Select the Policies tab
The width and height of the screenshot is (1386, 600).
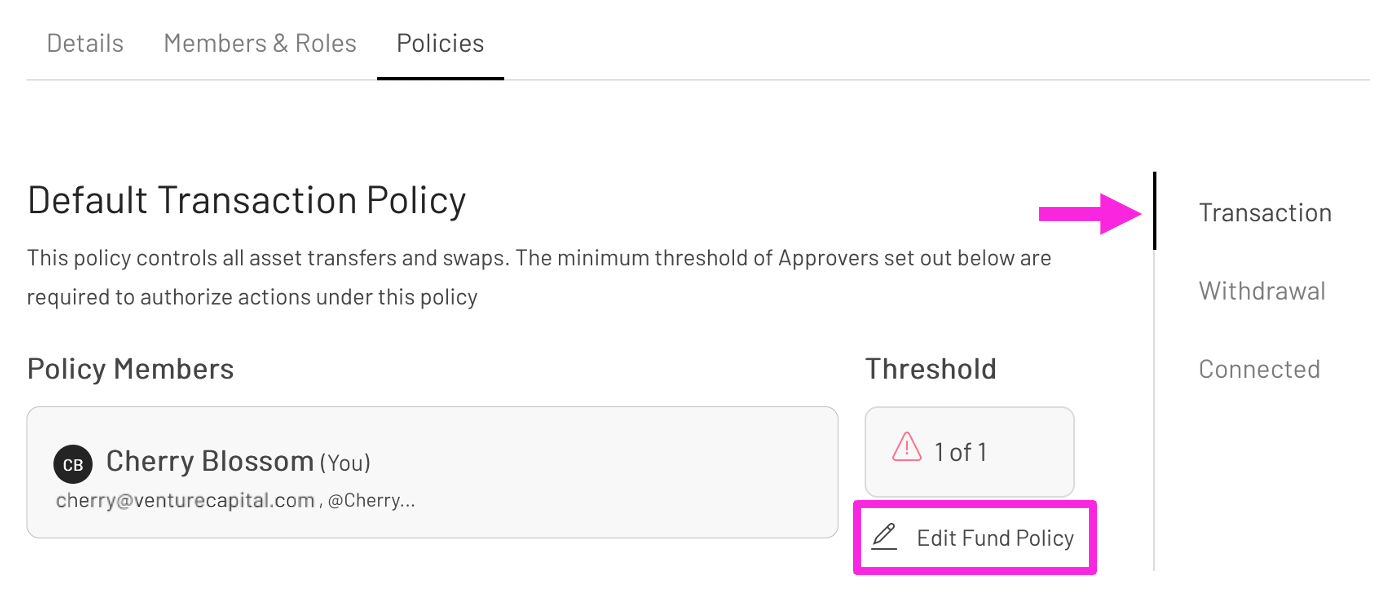point(440,43)
